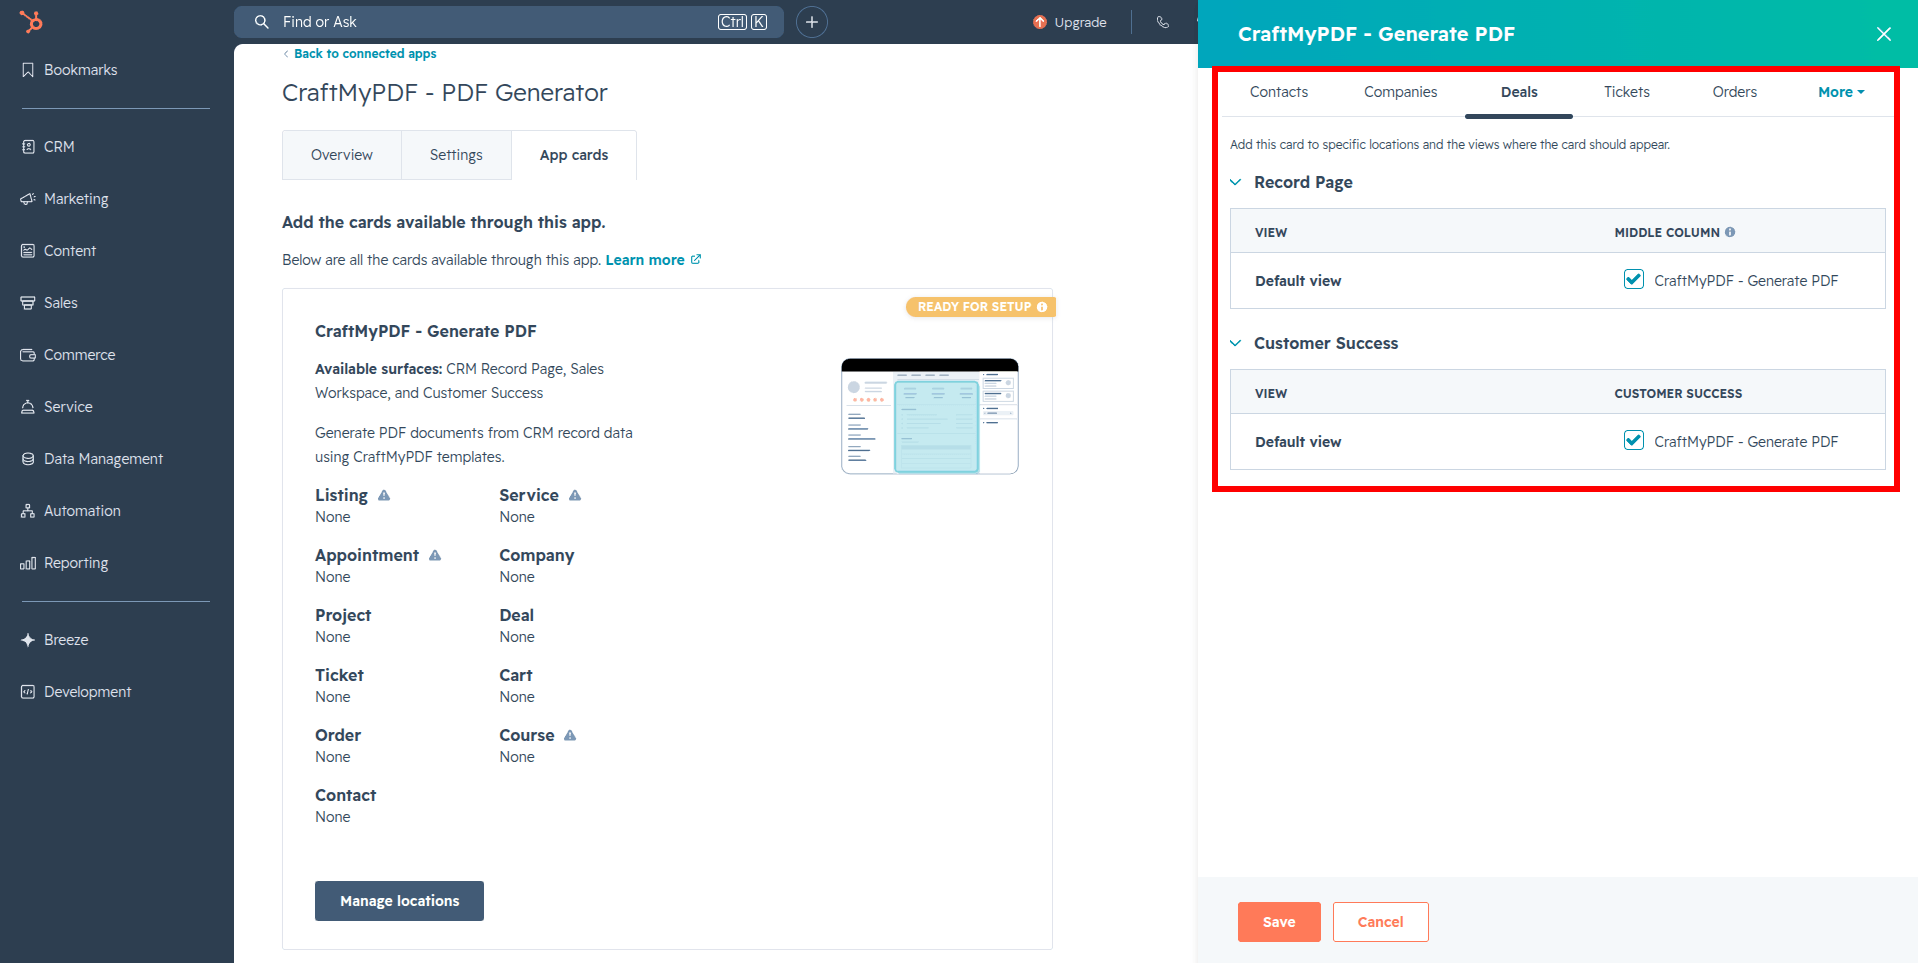Open the Sales section
Screen dimensions: 1918x963
[x=49, y=303]
